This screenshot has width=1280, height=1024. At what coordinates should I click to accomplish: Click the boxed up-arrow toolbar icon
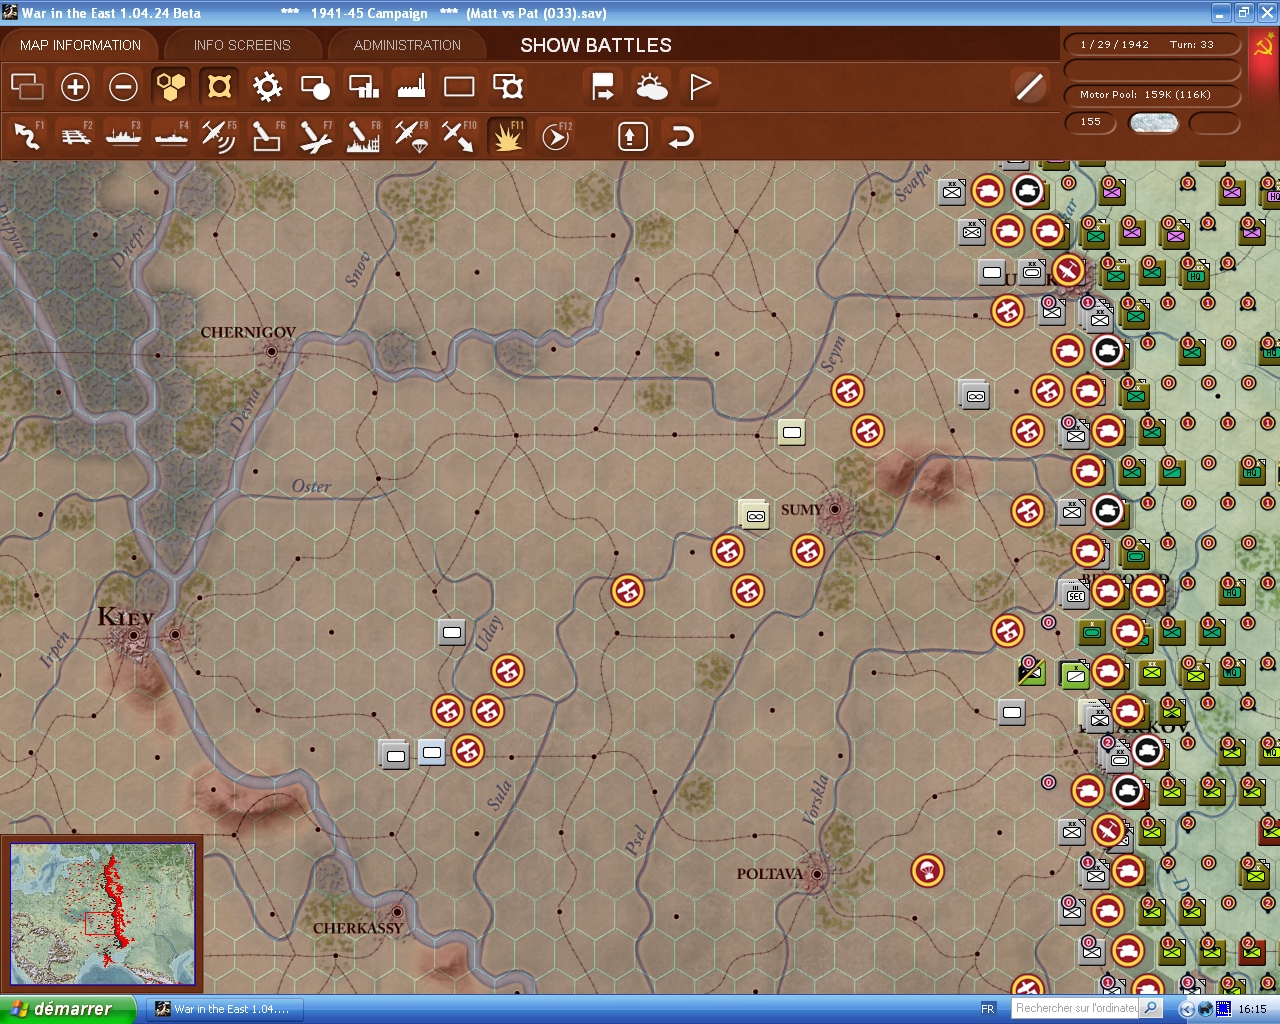tap(632, 136)
